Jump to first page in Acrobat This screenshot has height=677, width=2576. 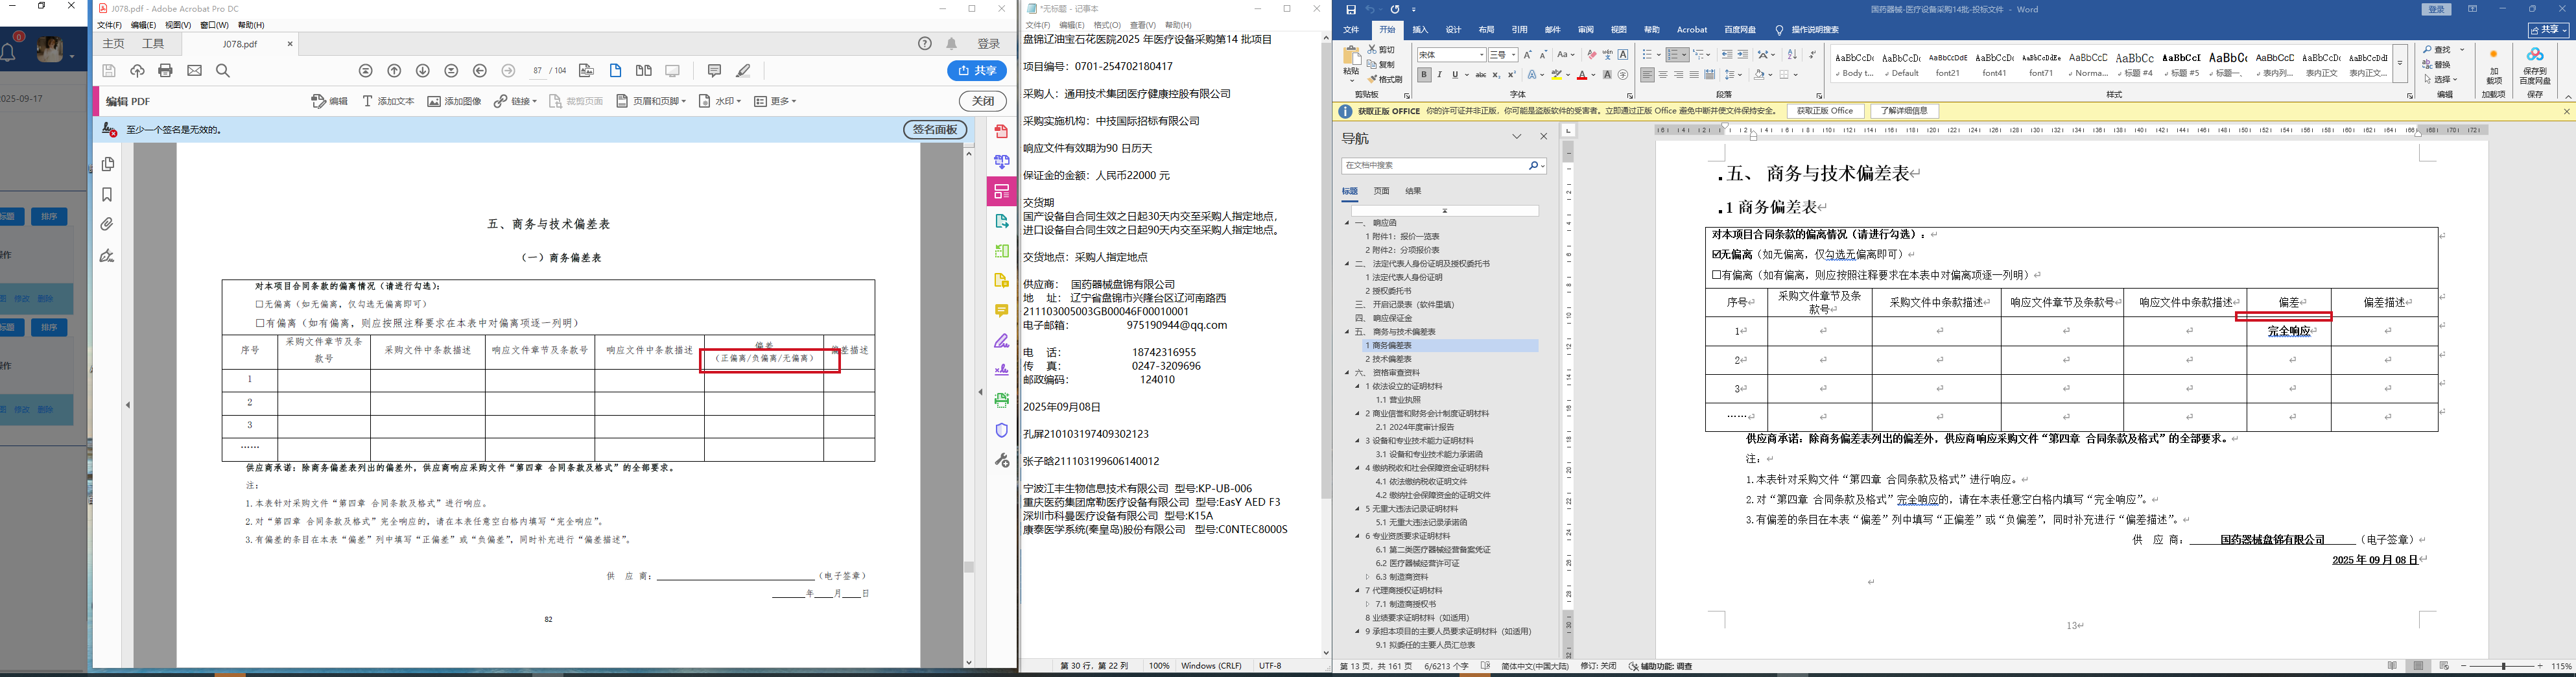(366, 71)
